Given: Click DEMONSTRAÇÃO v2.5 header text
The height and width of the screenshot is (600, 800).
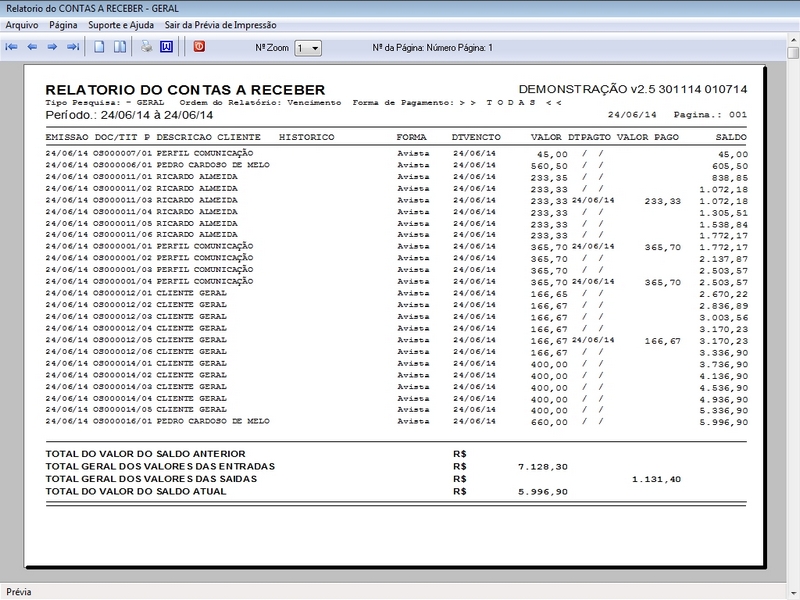Looking at the screenshot, I should [x=633, y=89].
